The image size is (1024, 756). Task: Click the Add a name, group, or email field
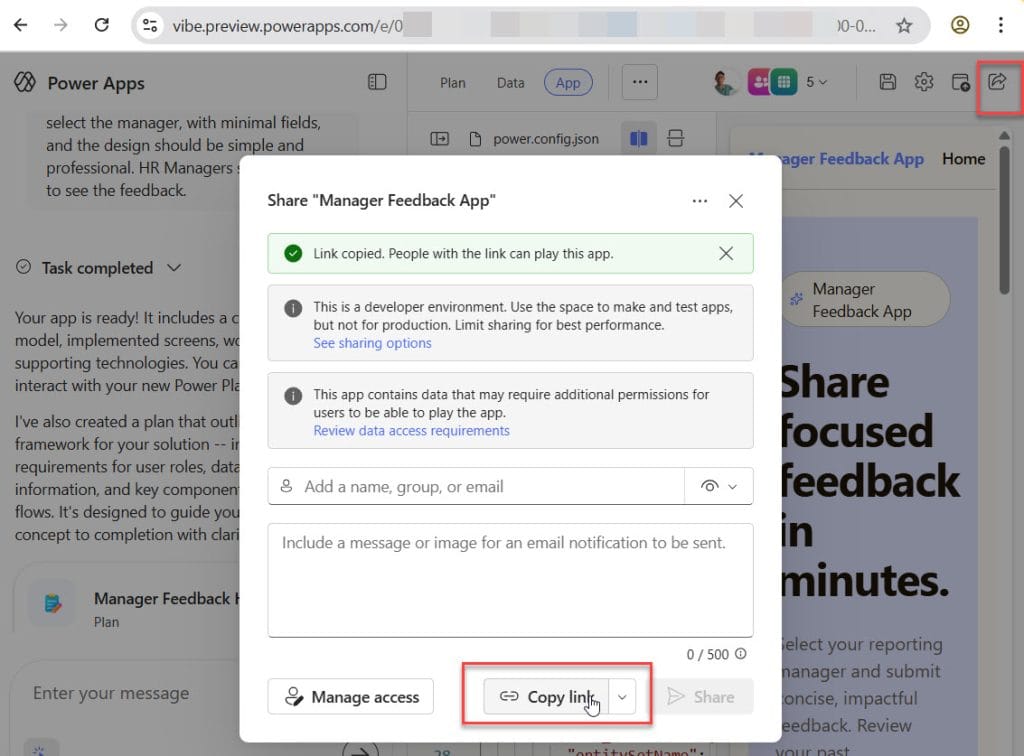[x=450, y=486]
